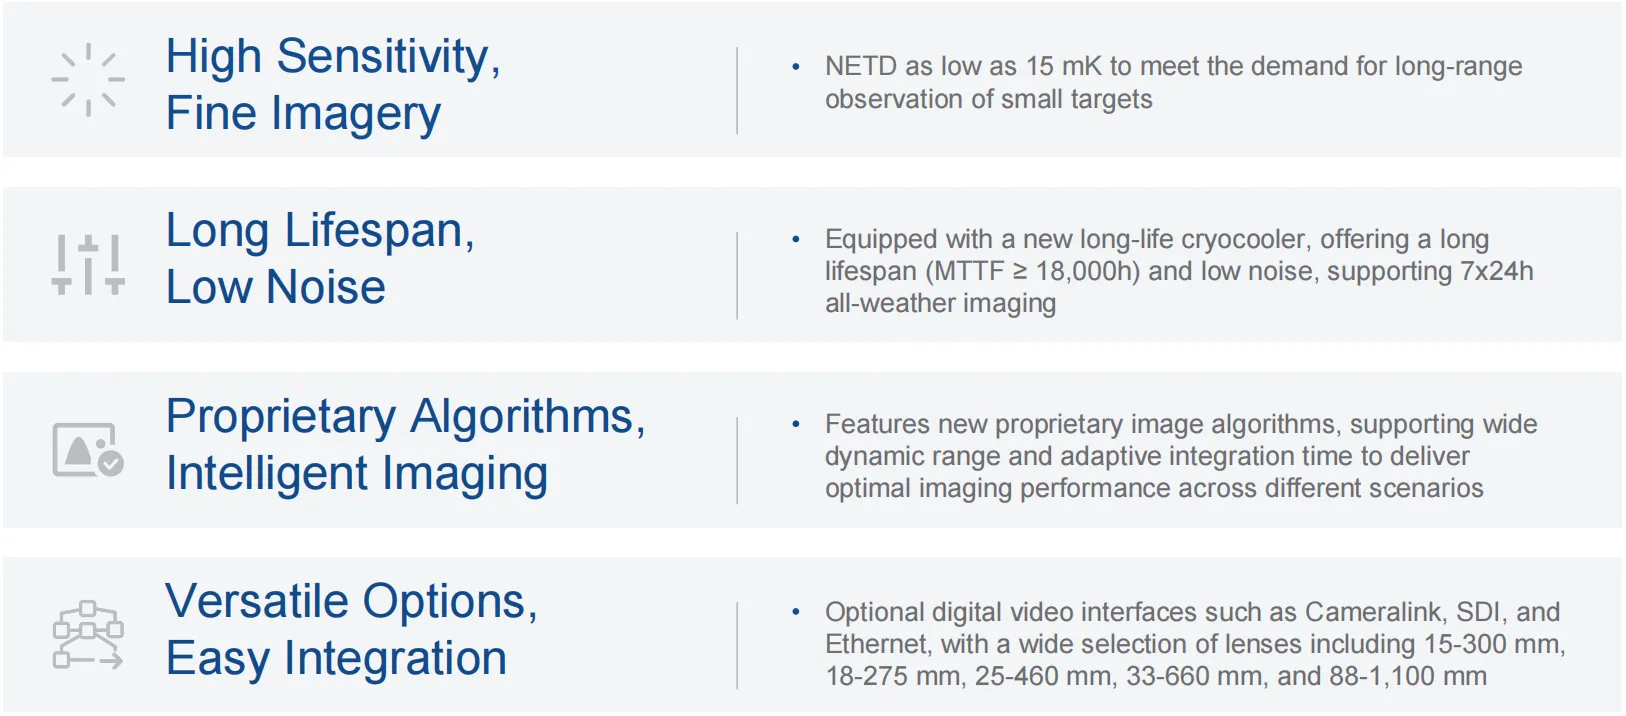Click the bullet before Optional digital video
1626x716 pixels.
point(796,612)
